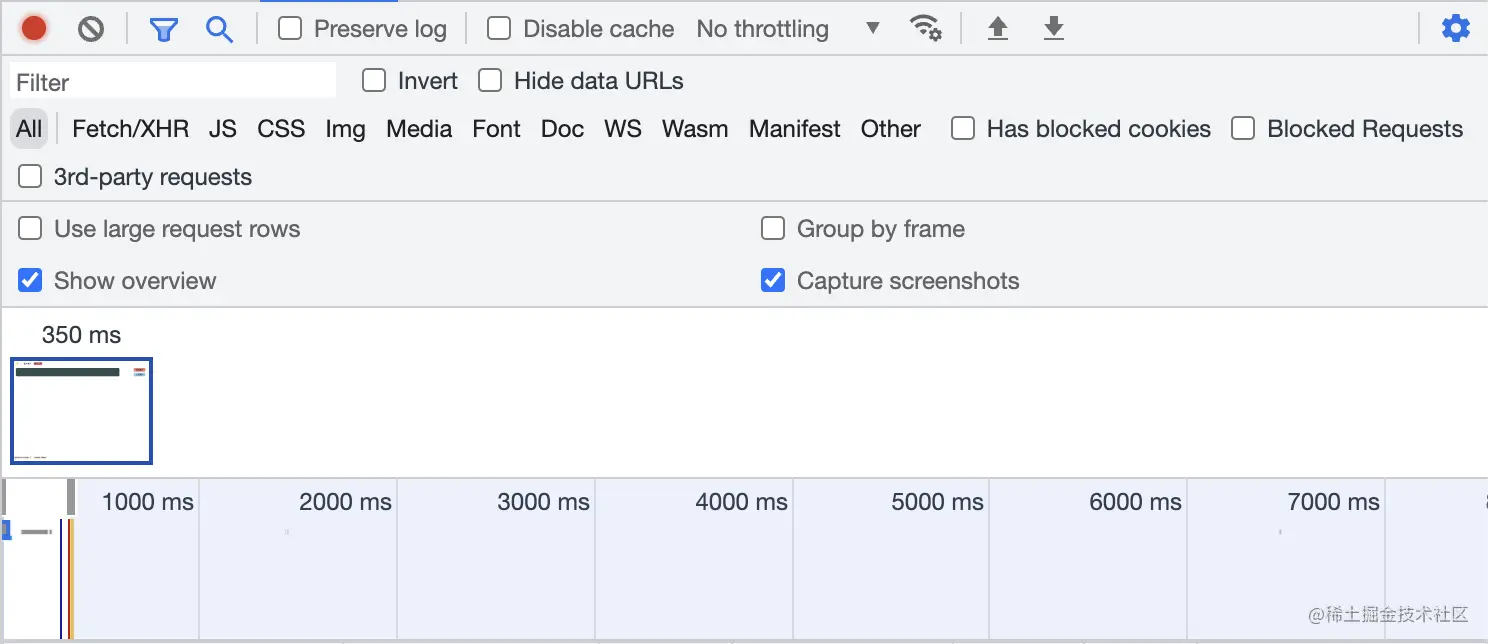Screen dimensions: 1488x644
Task: Tick the Disable cache checkbox
Action: pos(499,29)
